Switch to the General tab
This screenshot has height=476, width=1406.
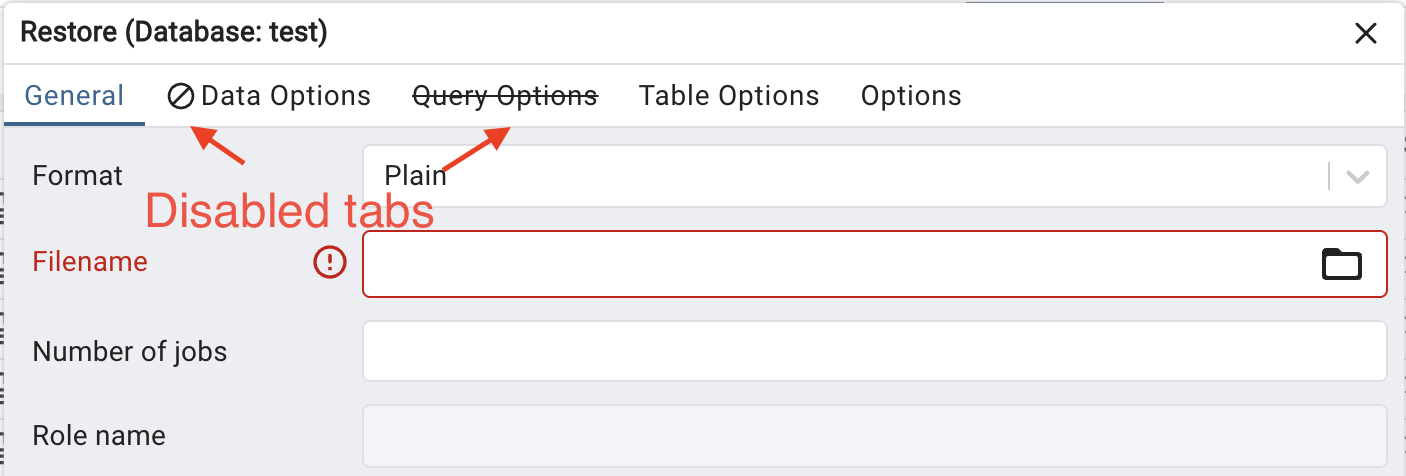[74, 96]
